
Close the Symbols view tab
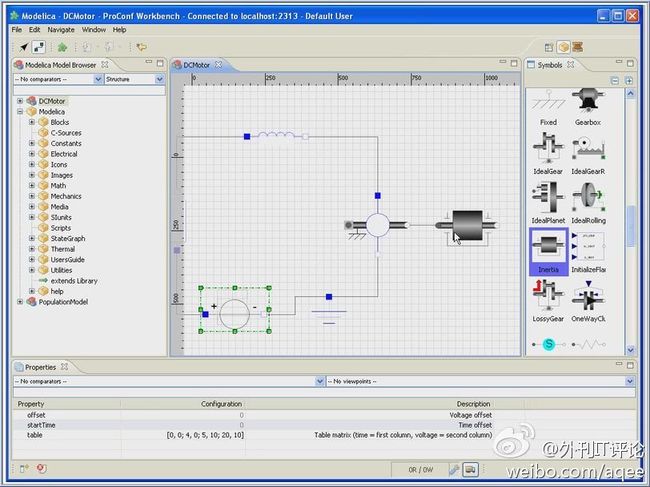click(x=570, y=65)
